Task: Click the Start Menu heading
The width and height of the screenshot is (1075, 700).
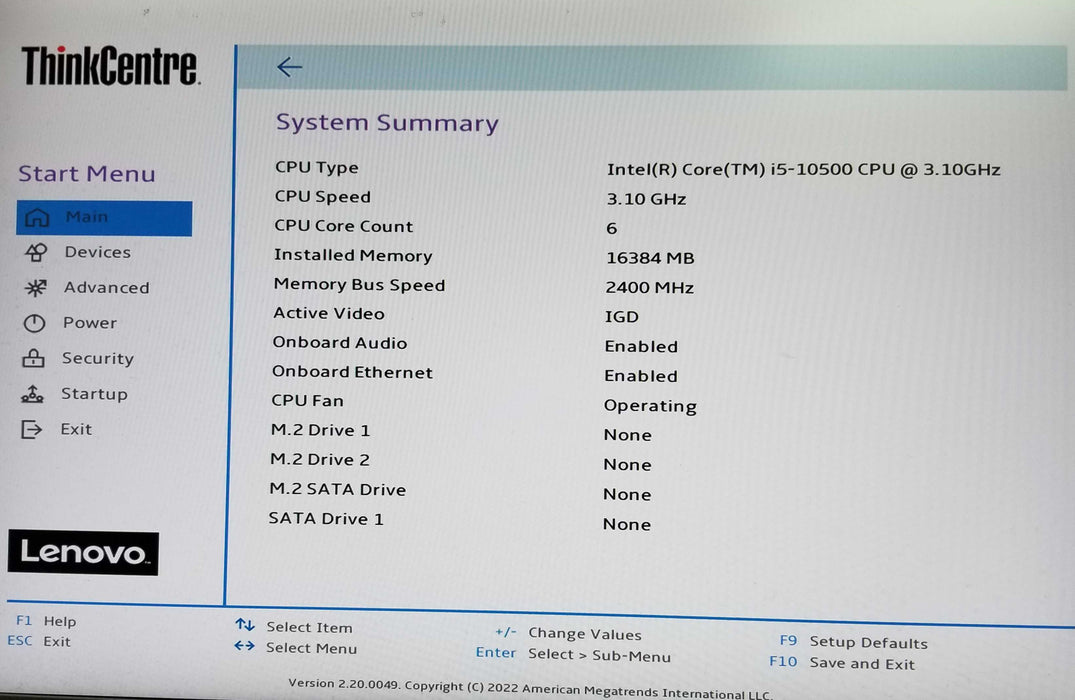Action: point(86,173)
